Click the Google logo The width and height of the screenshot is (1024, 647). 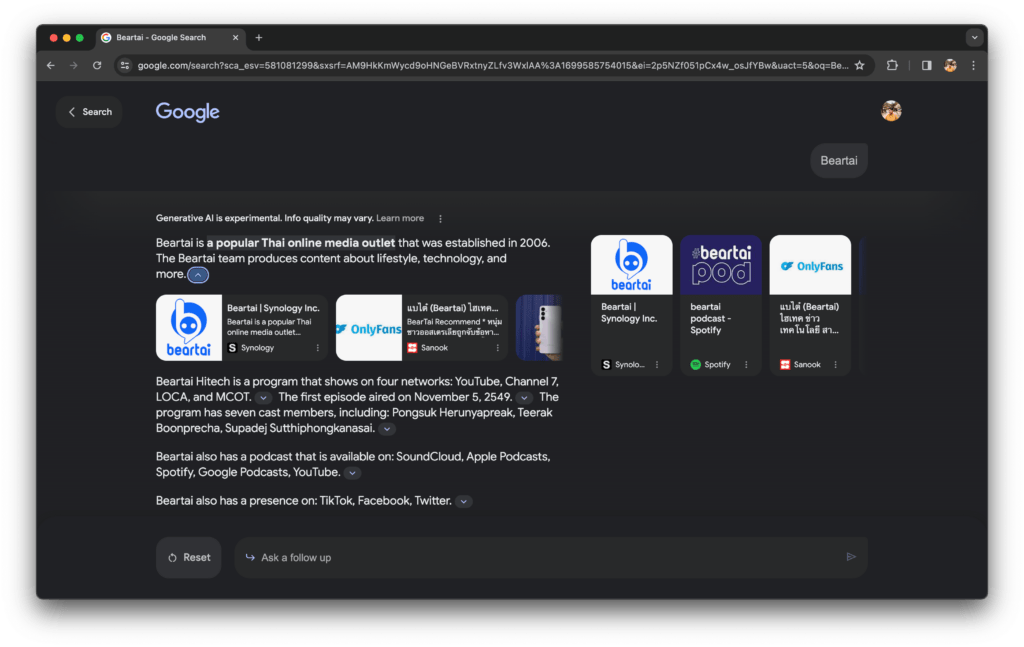pos(187,112)
